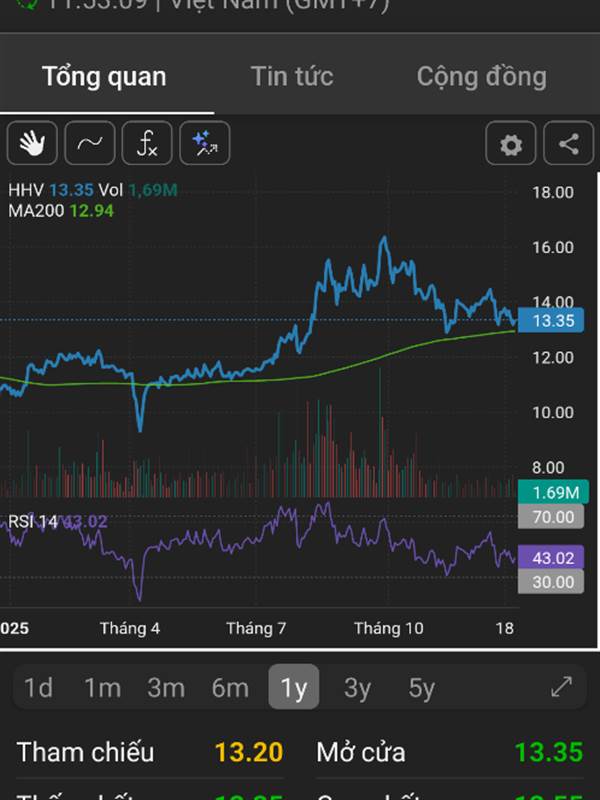Open the AI sparkle analysis tool
Screen dimensions: 600x800
[x=205, y=145]
